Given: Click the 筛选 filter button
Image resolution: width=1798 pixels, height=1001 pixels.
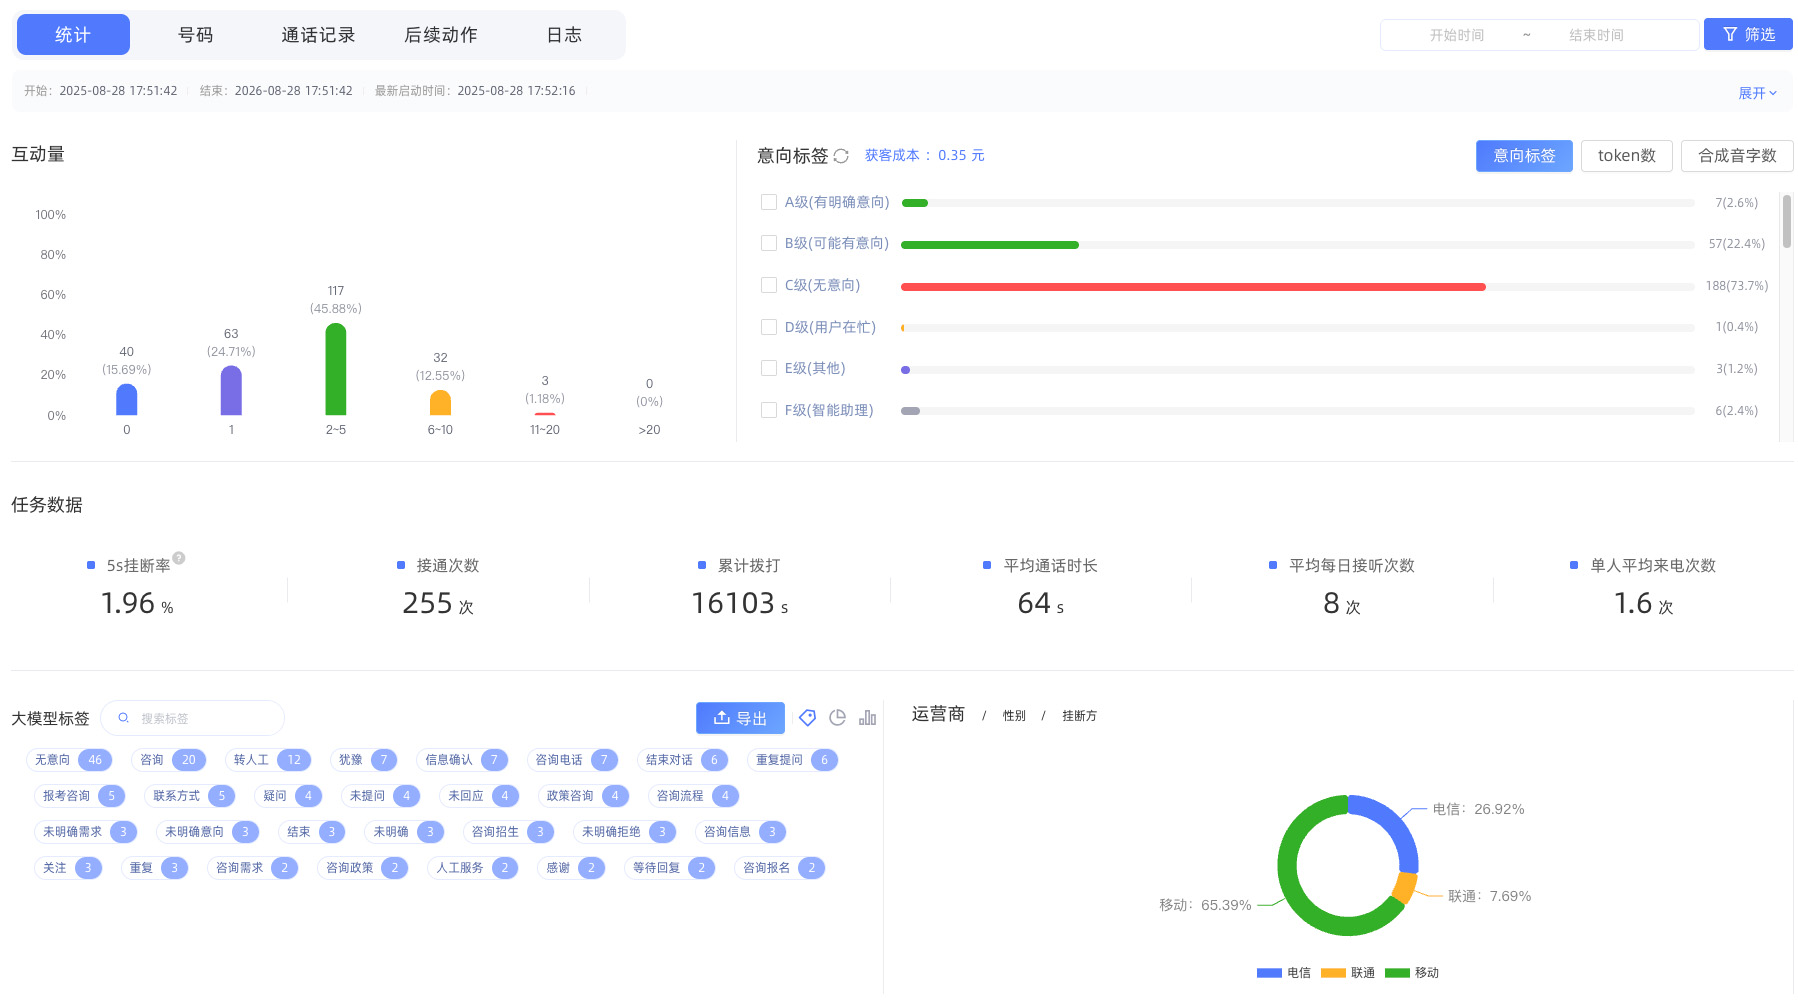Looking at the screenshot, I should (x=1748, y=35).
